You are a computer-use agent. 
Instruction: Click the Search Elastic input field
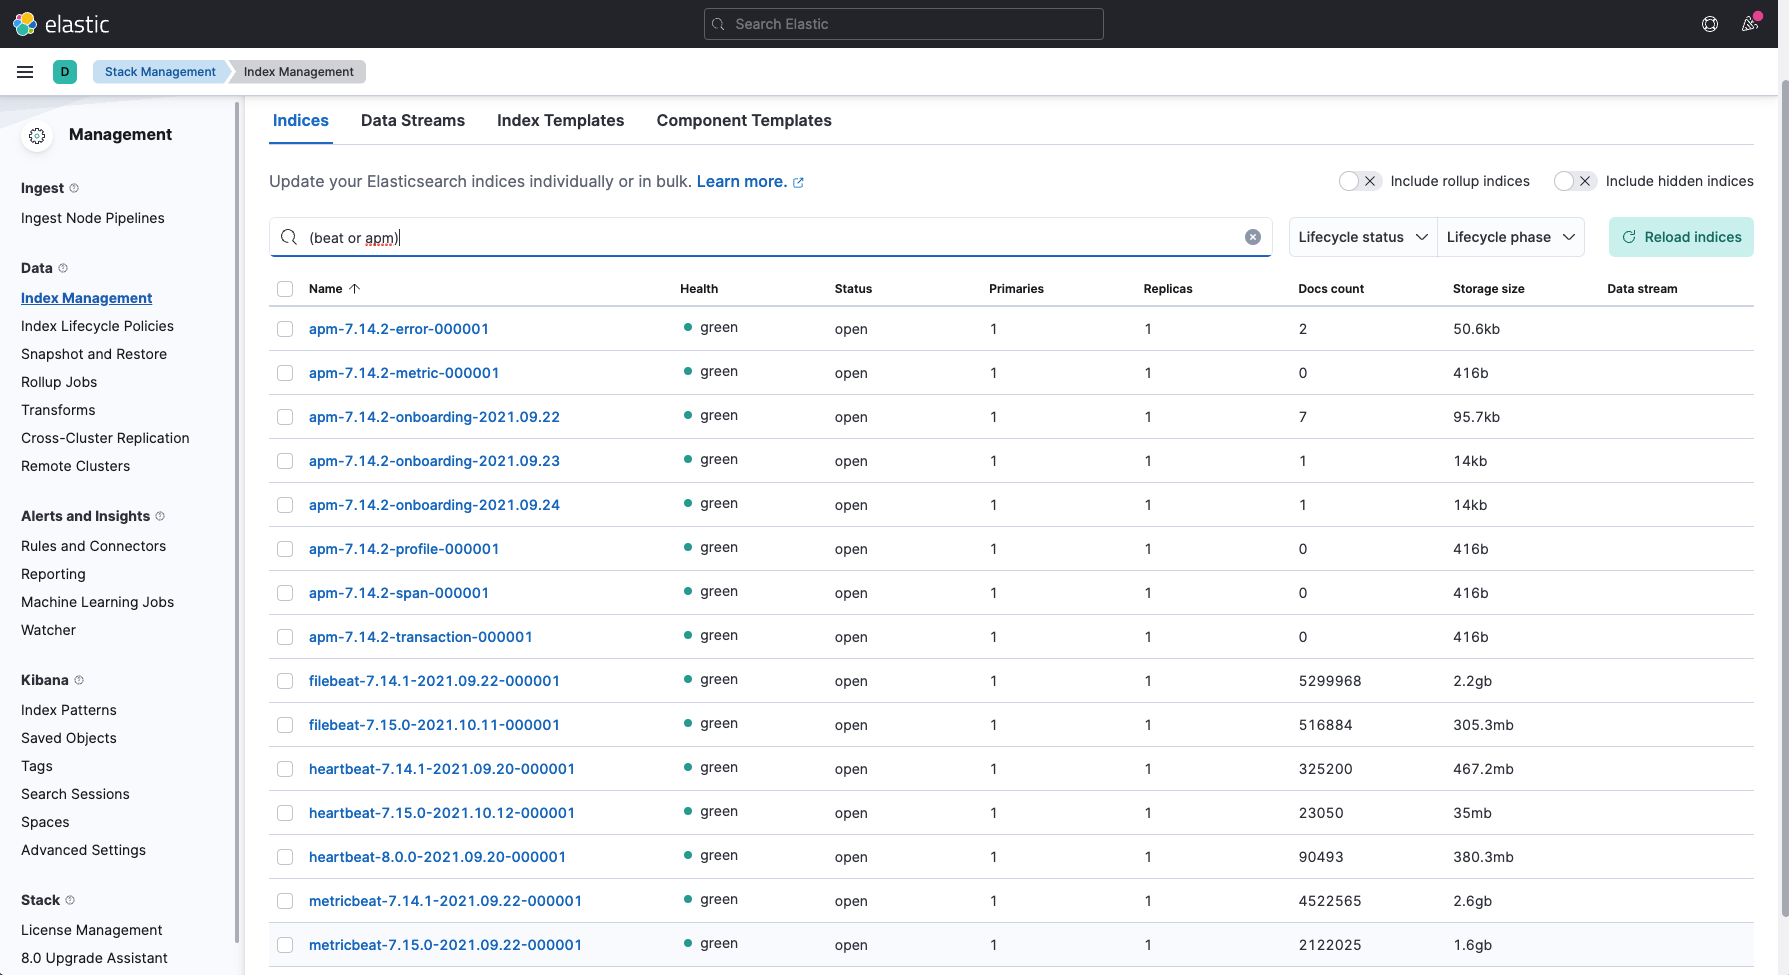tap(904, 24)
